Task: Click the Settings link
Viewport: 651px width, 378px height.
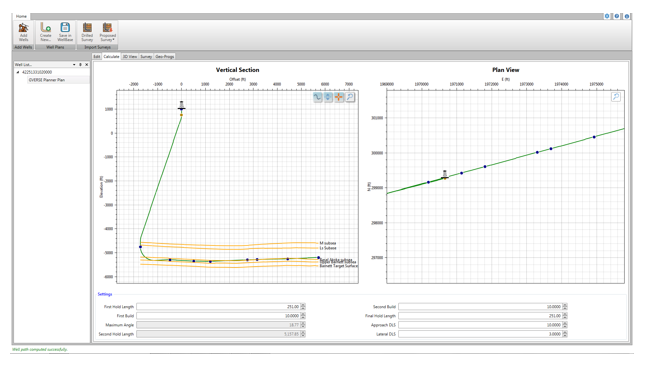Action: (x=105, y=294)
